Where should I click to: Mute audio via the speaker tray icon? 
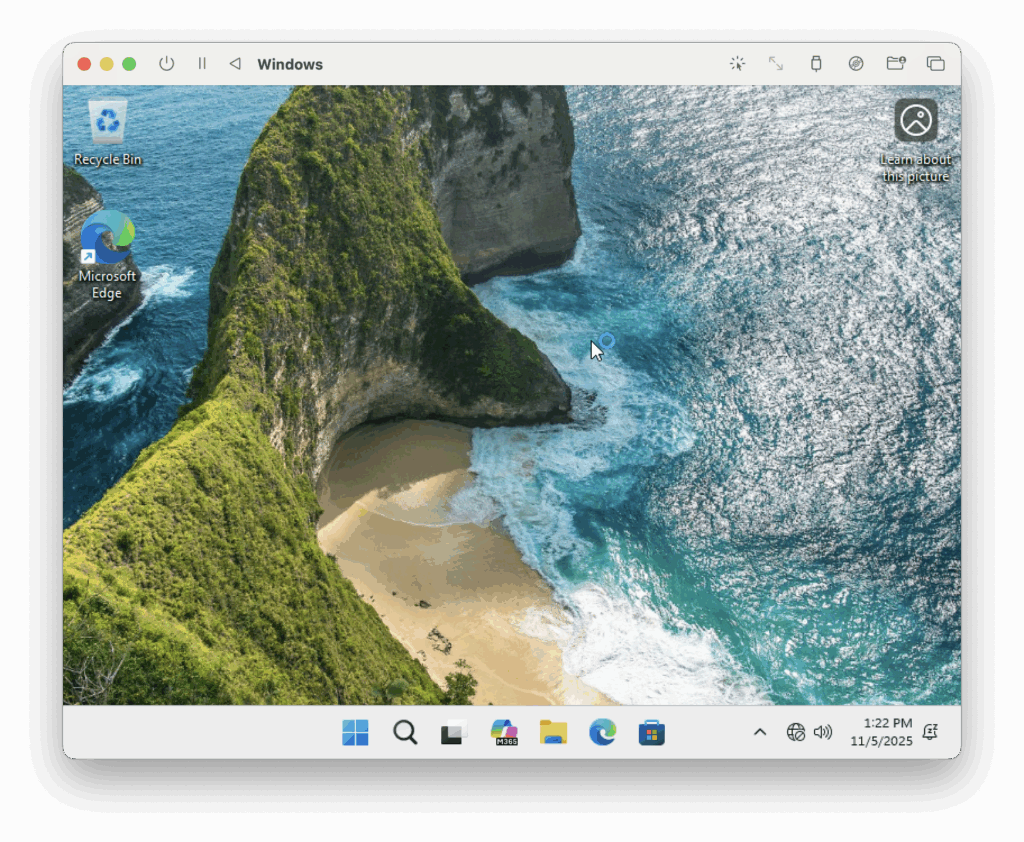coord(822,732)
